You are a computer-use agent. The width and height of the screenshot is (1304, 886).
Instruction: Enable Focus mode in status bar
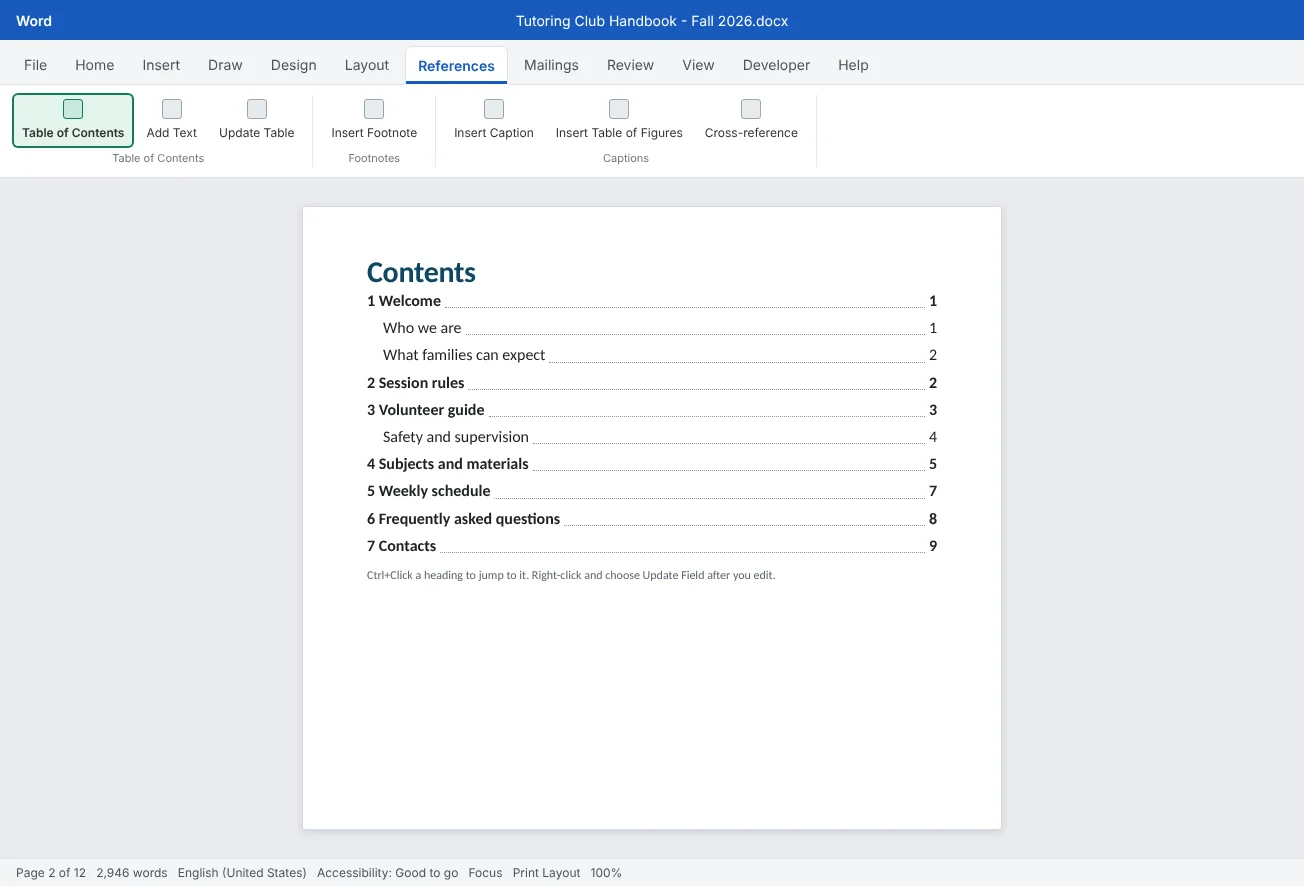coord(485,873)
